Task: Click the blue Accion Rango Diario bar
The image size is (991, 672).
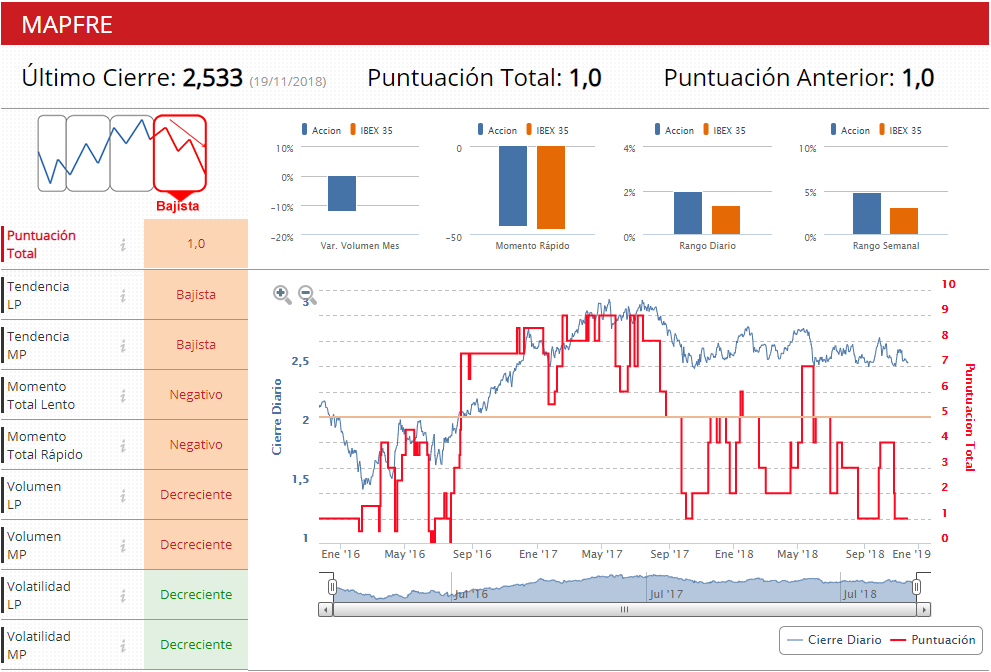Action: (x=688, y=213)
